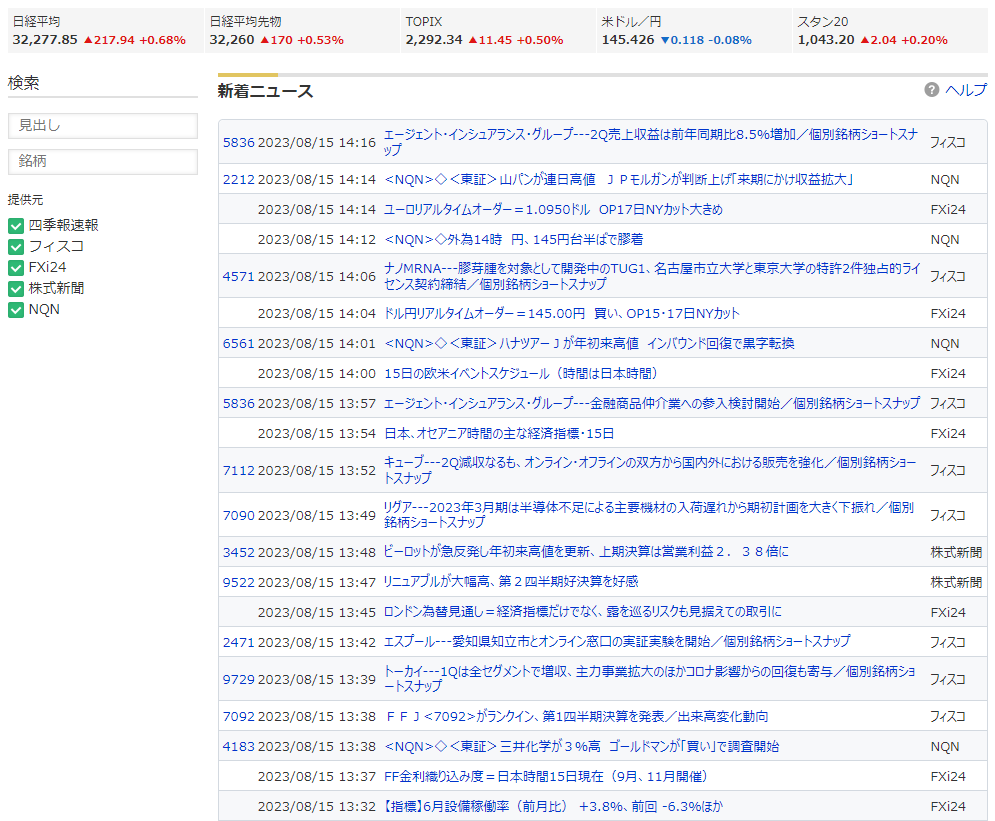995x821 pixels.
Task: Open stock code 2212 link
Action: click(x=238, y=180)
